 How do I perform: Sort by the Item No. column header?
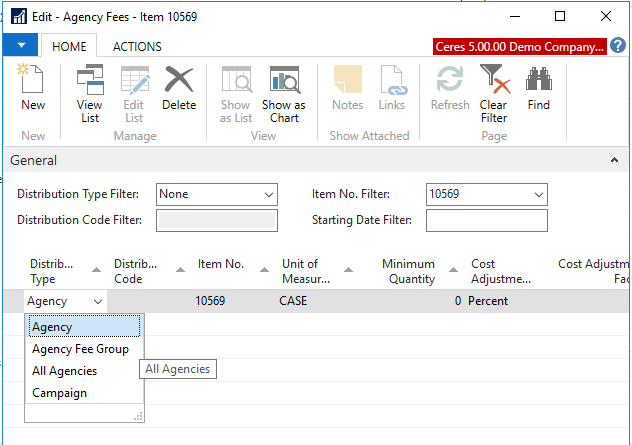tap(221, 265)
